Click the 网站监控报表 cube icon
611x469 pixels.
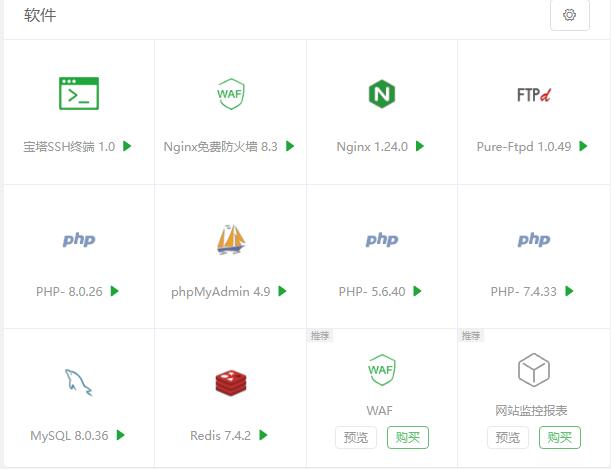pos(534,370)
